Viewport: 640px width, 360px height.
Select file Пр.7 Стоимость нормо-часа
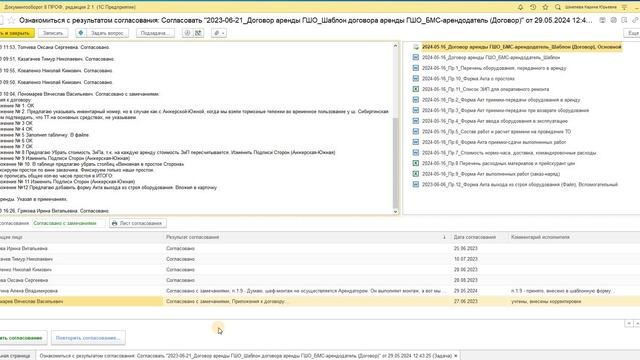pos(509,153)
